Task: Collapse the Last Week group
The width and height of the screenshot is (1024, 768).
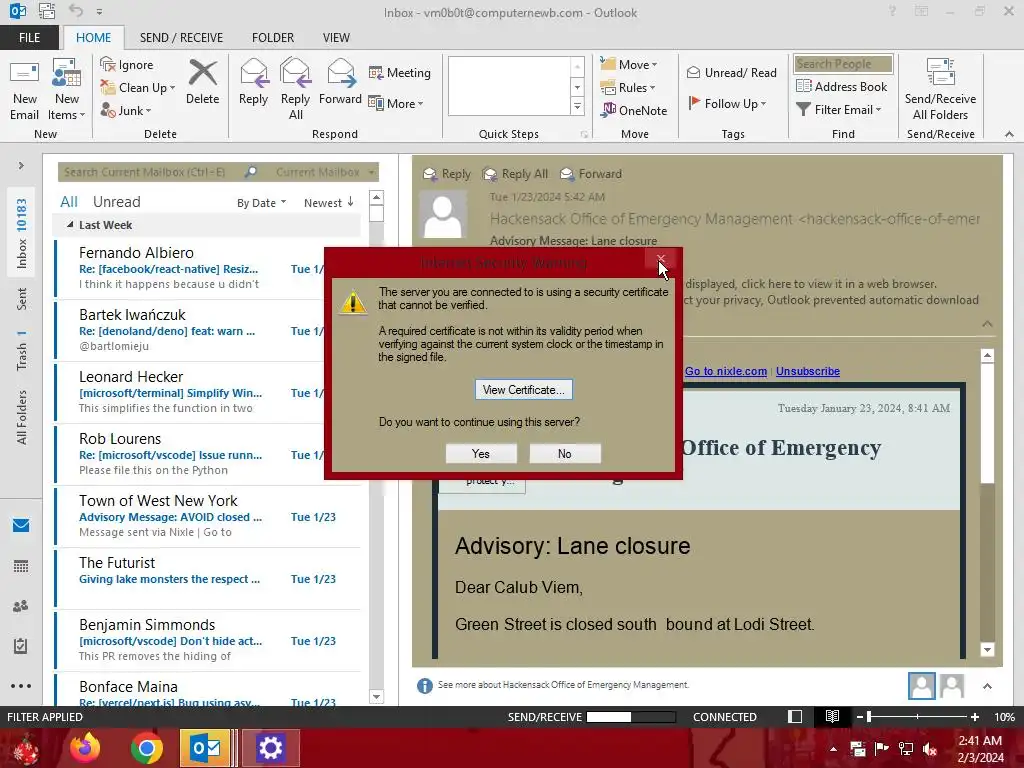Action: 70,225
